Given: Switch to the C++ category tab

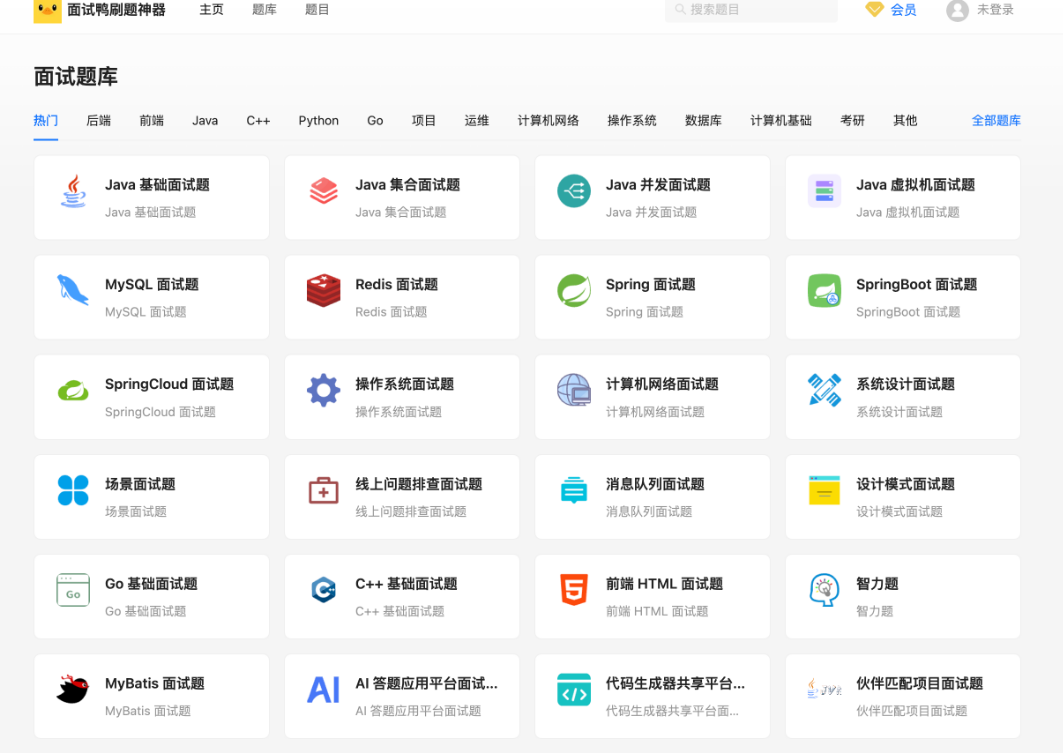Looking at the screenshot, I should [258, 121].
